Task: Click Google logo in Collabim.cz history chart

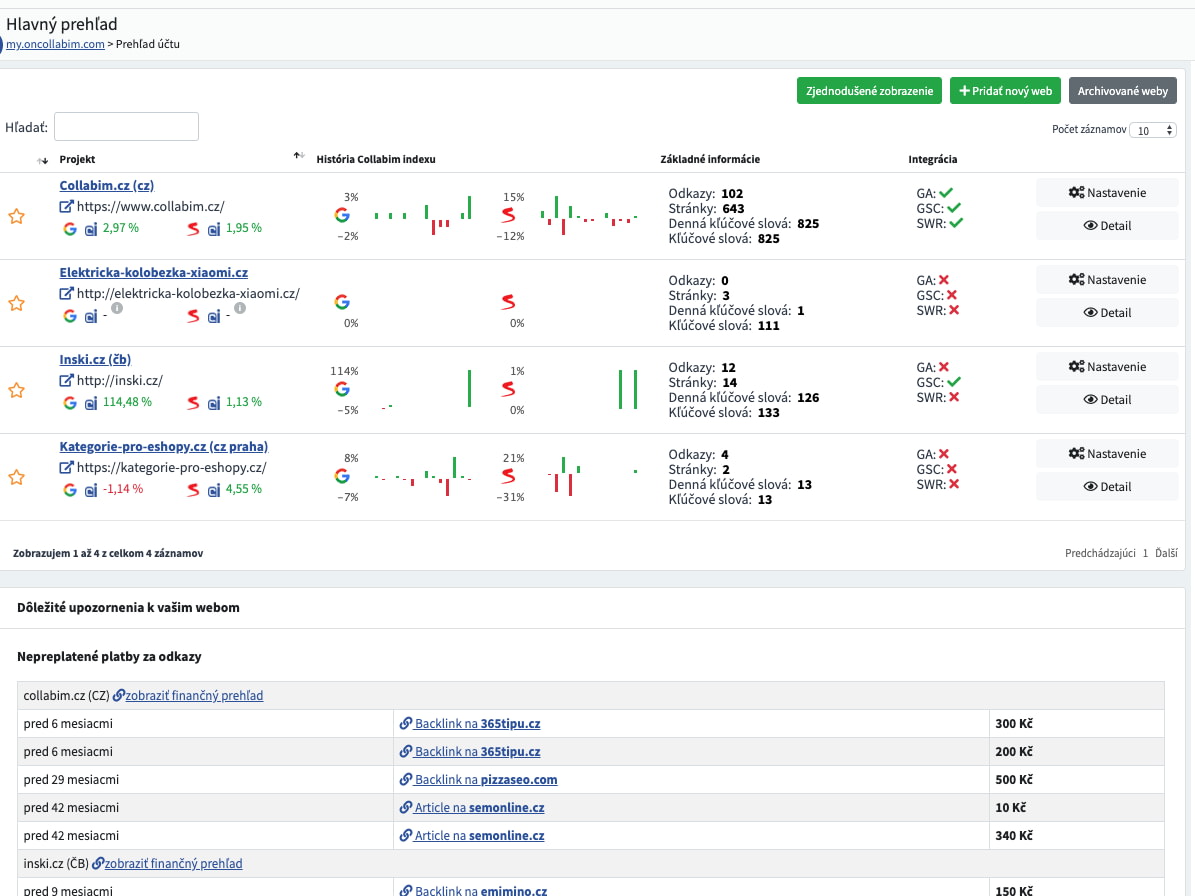Action: click(342, 216)
